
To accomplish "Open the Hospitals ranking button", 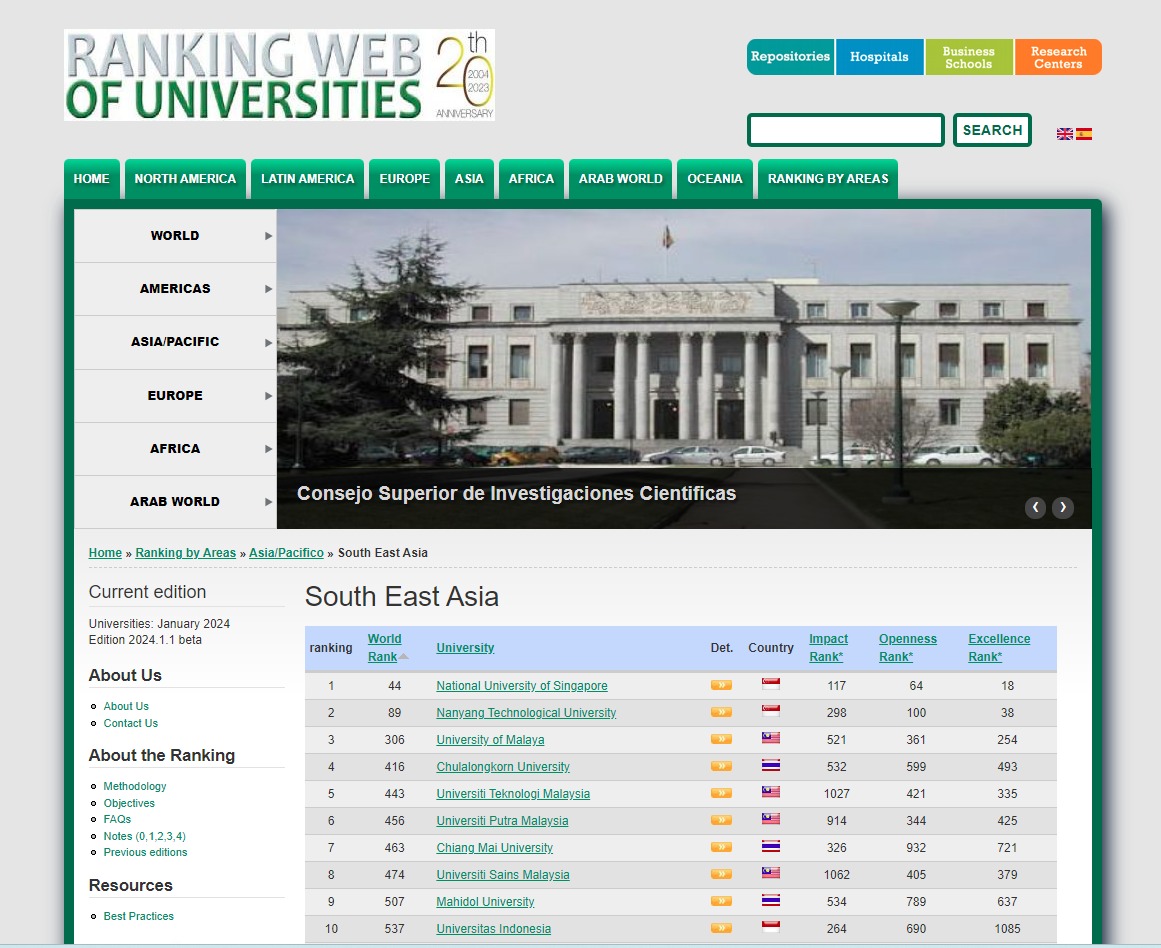I will click(x=880, y=57).
